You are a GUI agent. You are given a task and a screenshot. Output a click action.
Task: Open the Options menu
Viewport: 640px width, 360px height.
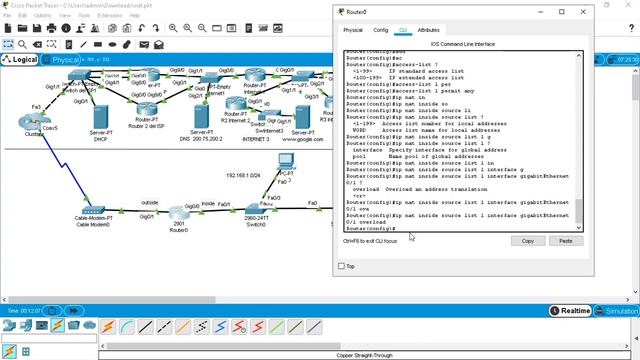[42, 16]
